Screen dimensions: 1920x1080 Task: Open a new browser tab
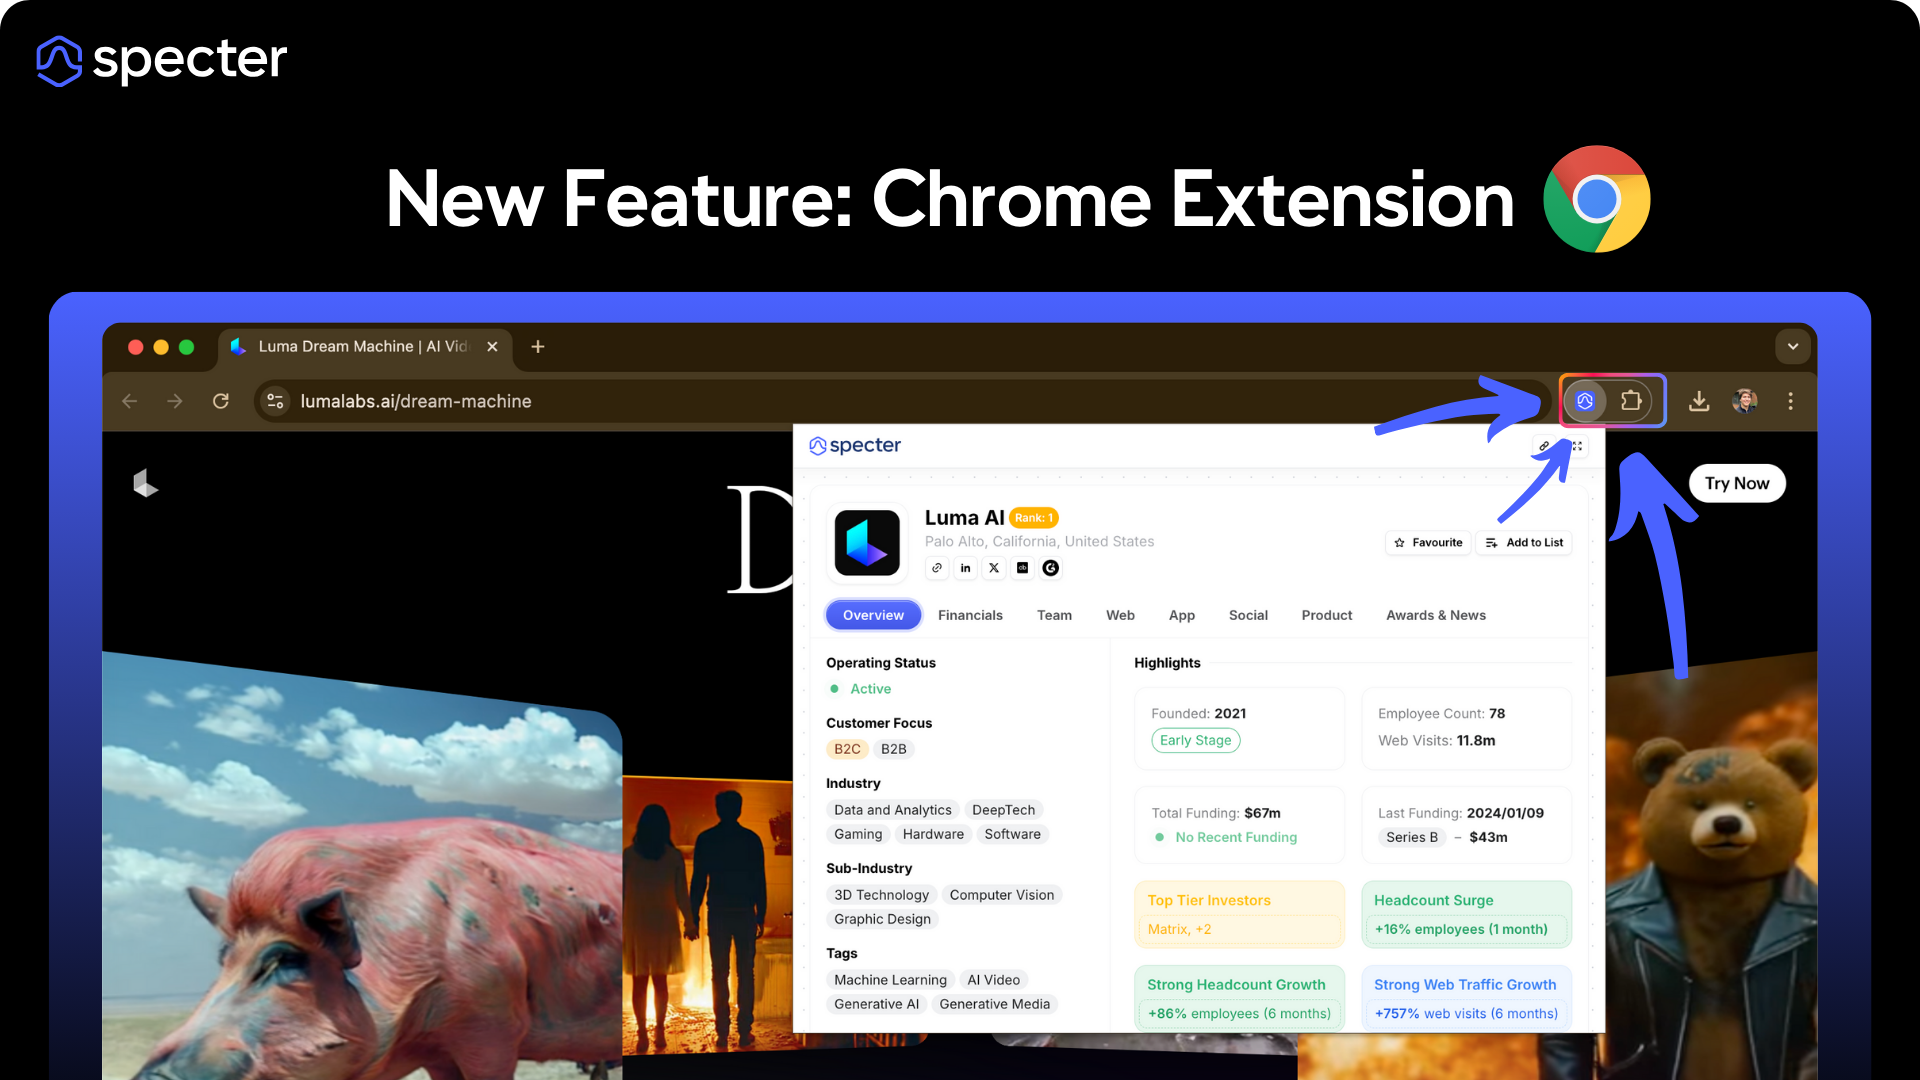538,347
